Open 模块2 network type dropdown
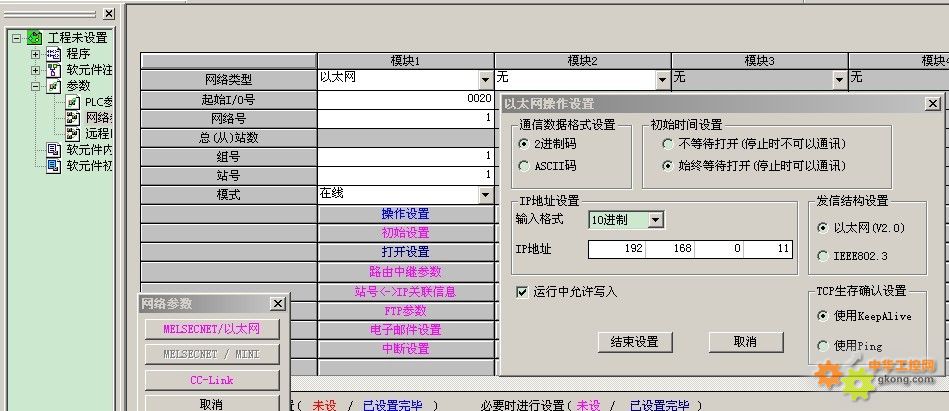The image size is (949, 411). pos(662,79)
